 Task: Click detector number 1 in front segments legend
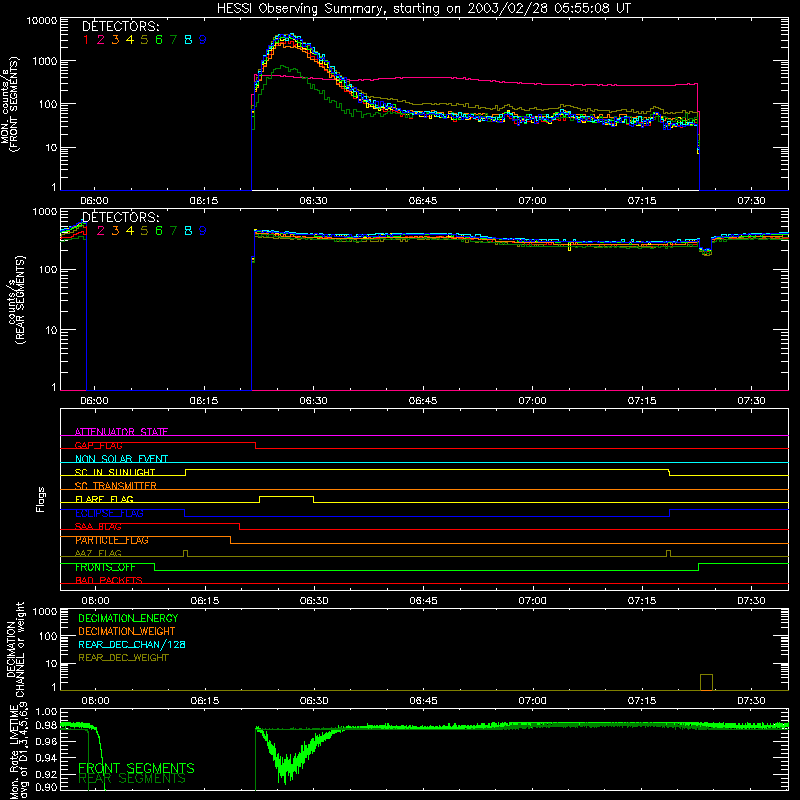pyautogui.click(x=86, y=40)
